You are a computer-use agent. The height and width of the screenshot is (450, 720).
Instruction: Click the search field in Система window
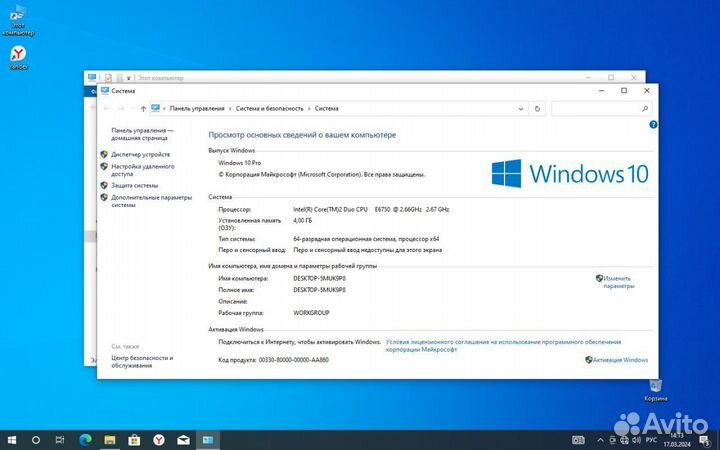point(602,109)
